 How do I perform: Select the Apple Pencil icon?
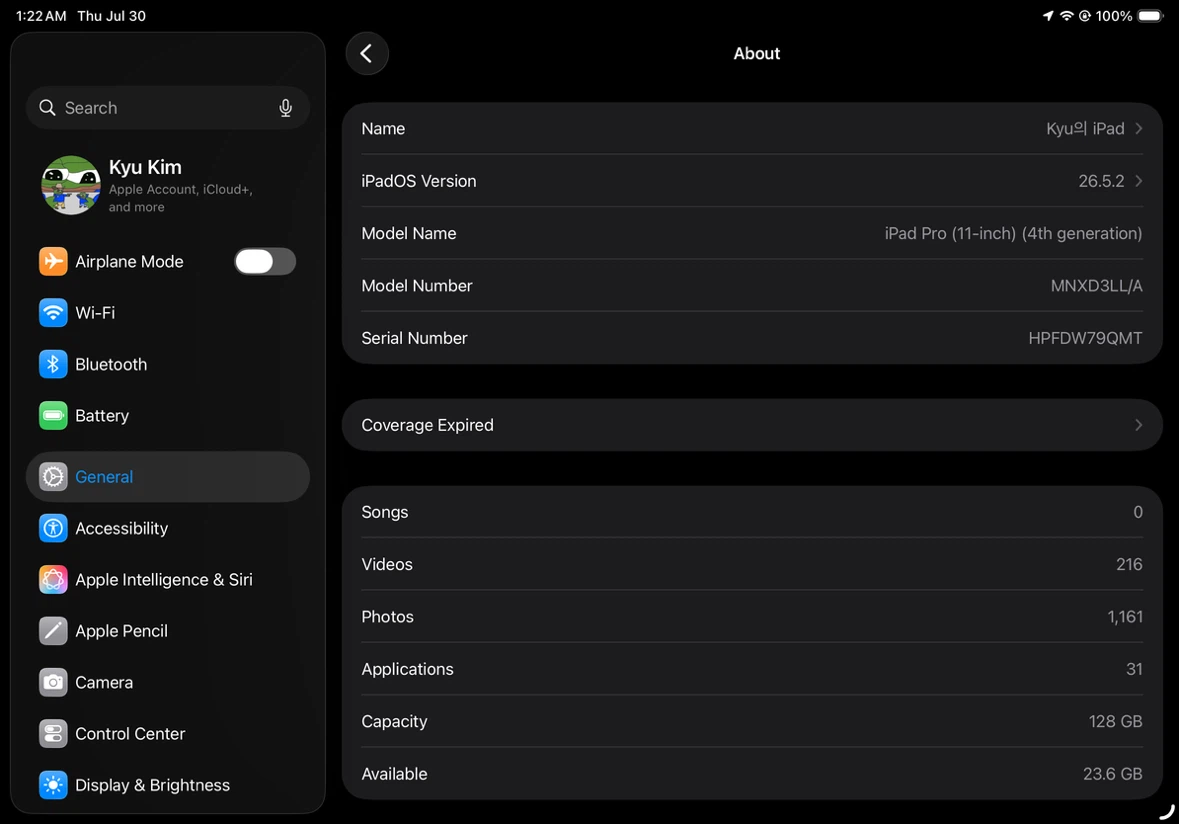pos(53,631)
